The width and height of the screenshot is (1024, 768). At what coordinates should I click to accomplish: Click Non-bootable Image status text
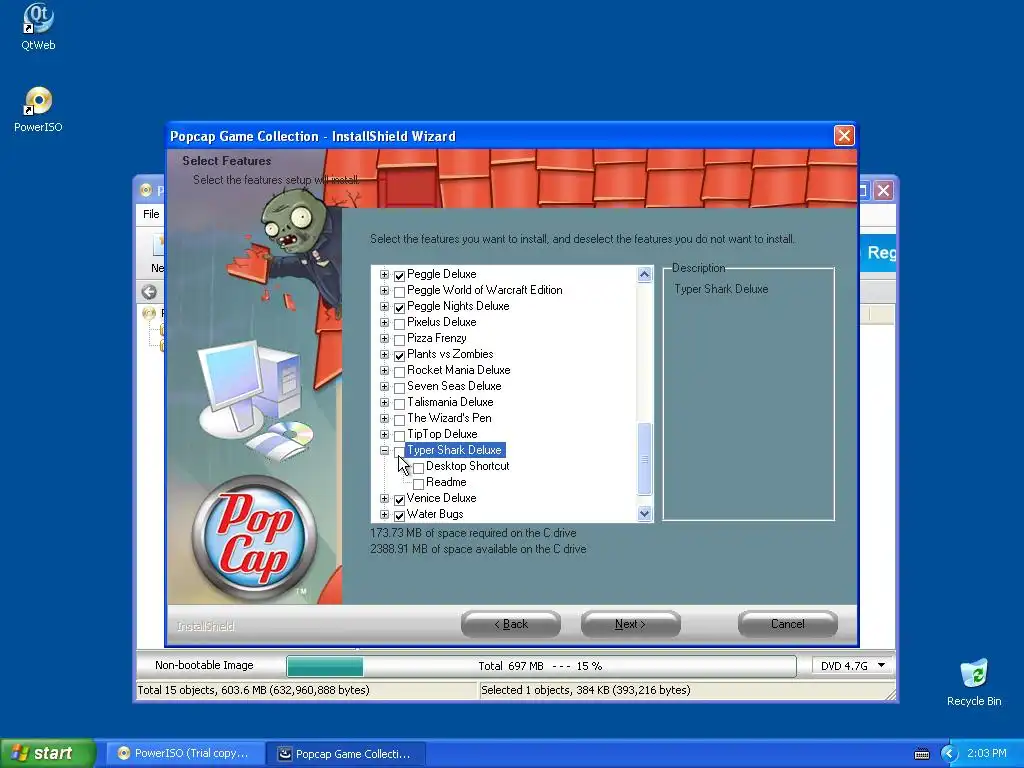[204, 665]
